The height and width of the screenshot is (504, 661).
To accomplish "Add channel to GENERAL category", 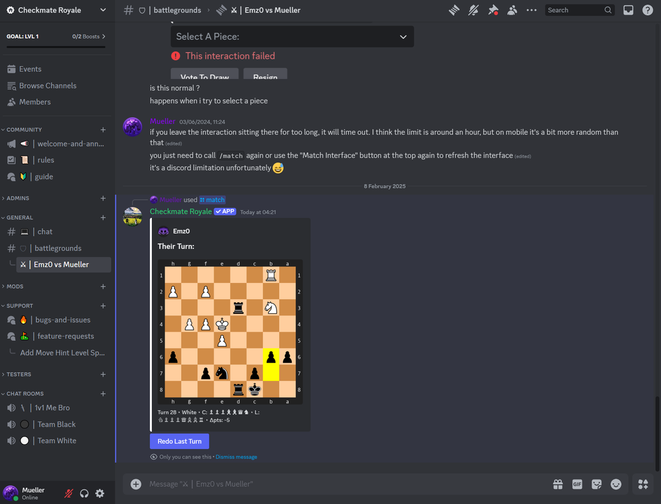I will point(103,217).
